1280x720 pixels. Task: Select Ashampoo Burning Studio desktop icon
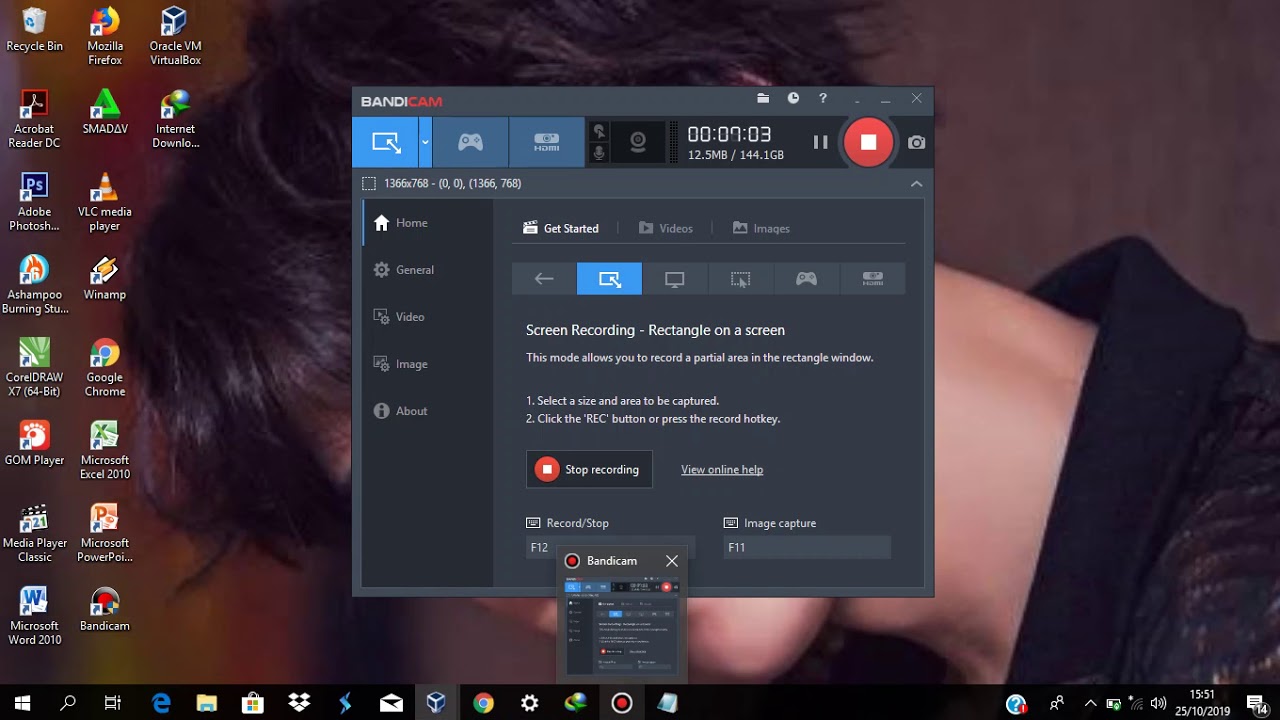pyautogui.click(x=34, y=286)
